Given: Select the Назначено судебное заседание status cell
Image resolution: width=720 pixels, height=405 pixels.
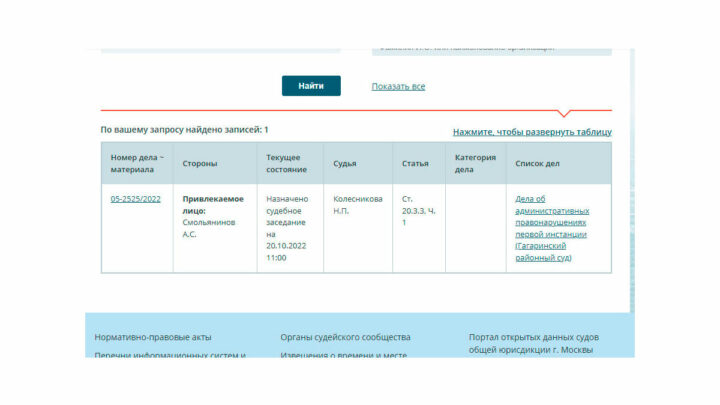Looking at the screenshot, I should click(x=290, y=228).
